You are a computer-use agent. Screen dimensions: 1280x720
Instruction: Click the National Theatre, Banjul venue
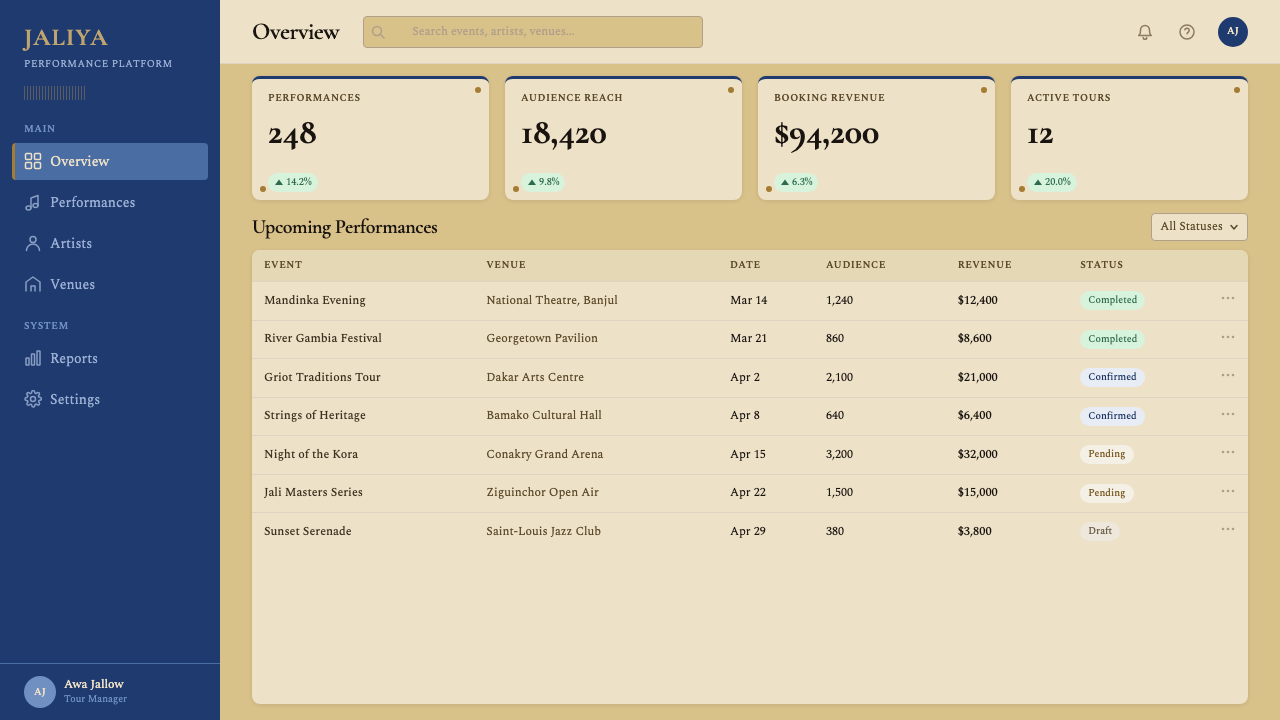point(552,300)
